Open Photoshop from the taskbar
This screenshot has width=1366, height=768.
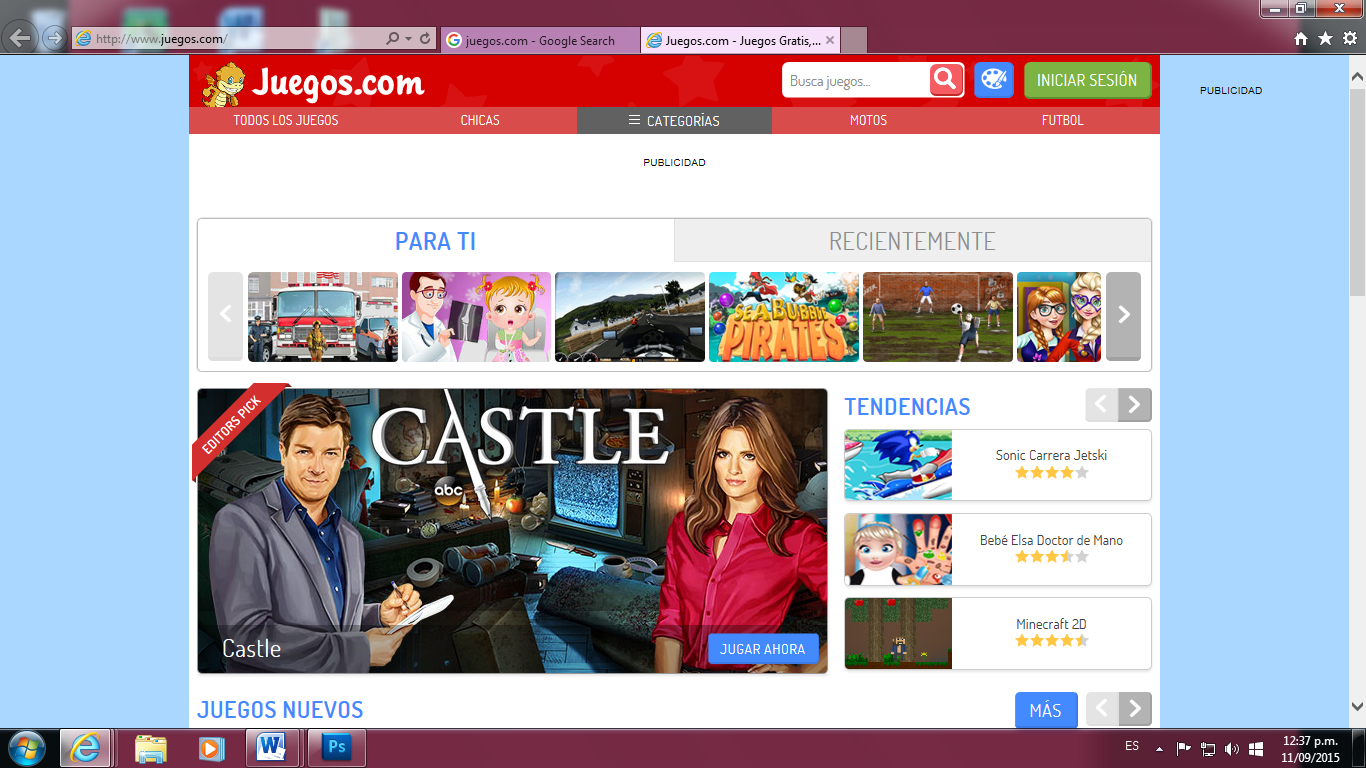[x=336, y=748]
